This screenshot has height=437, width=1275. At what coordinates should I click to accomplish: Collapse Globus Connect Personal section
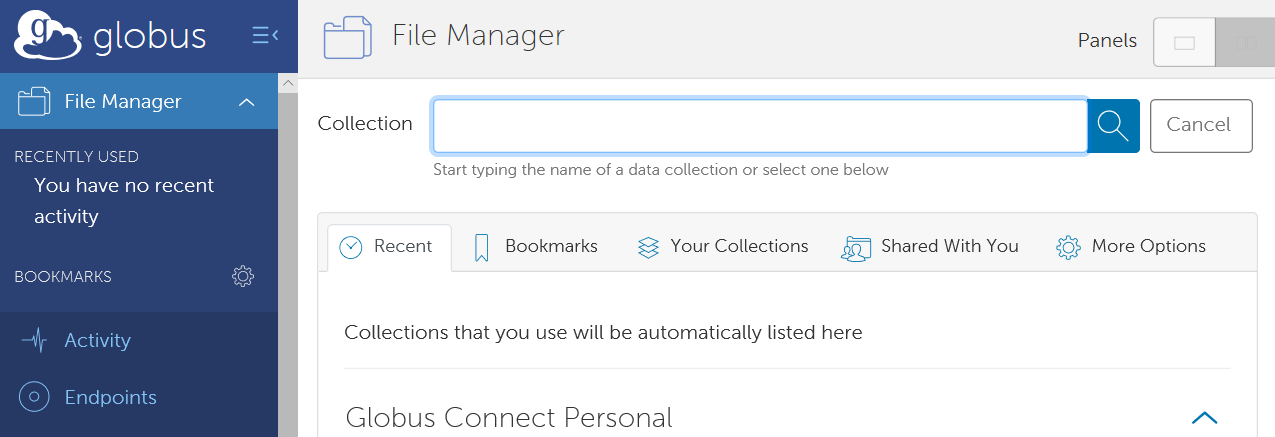1205,418
